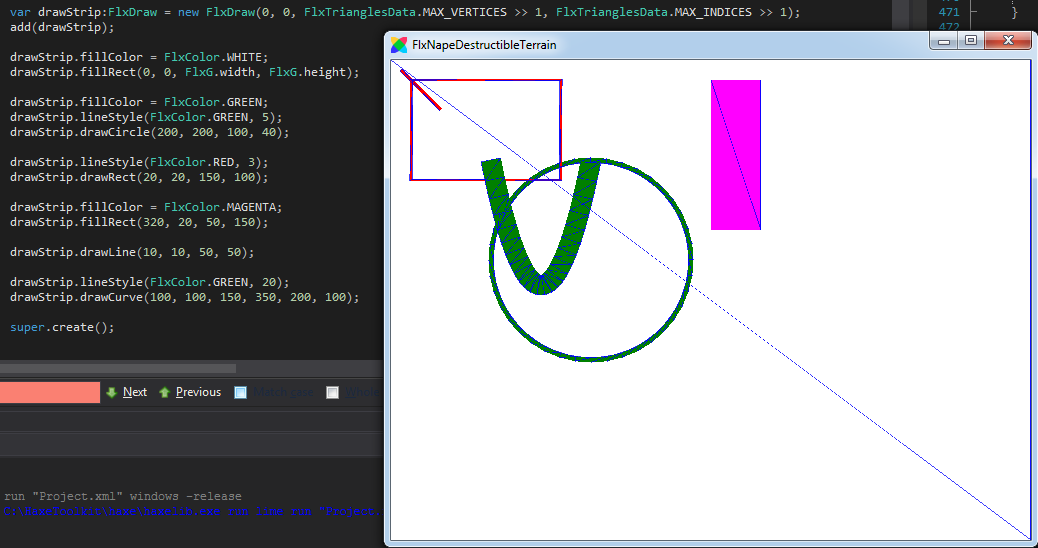Click the 'run "Project.xml" windows -release' output line

(122, 496)
